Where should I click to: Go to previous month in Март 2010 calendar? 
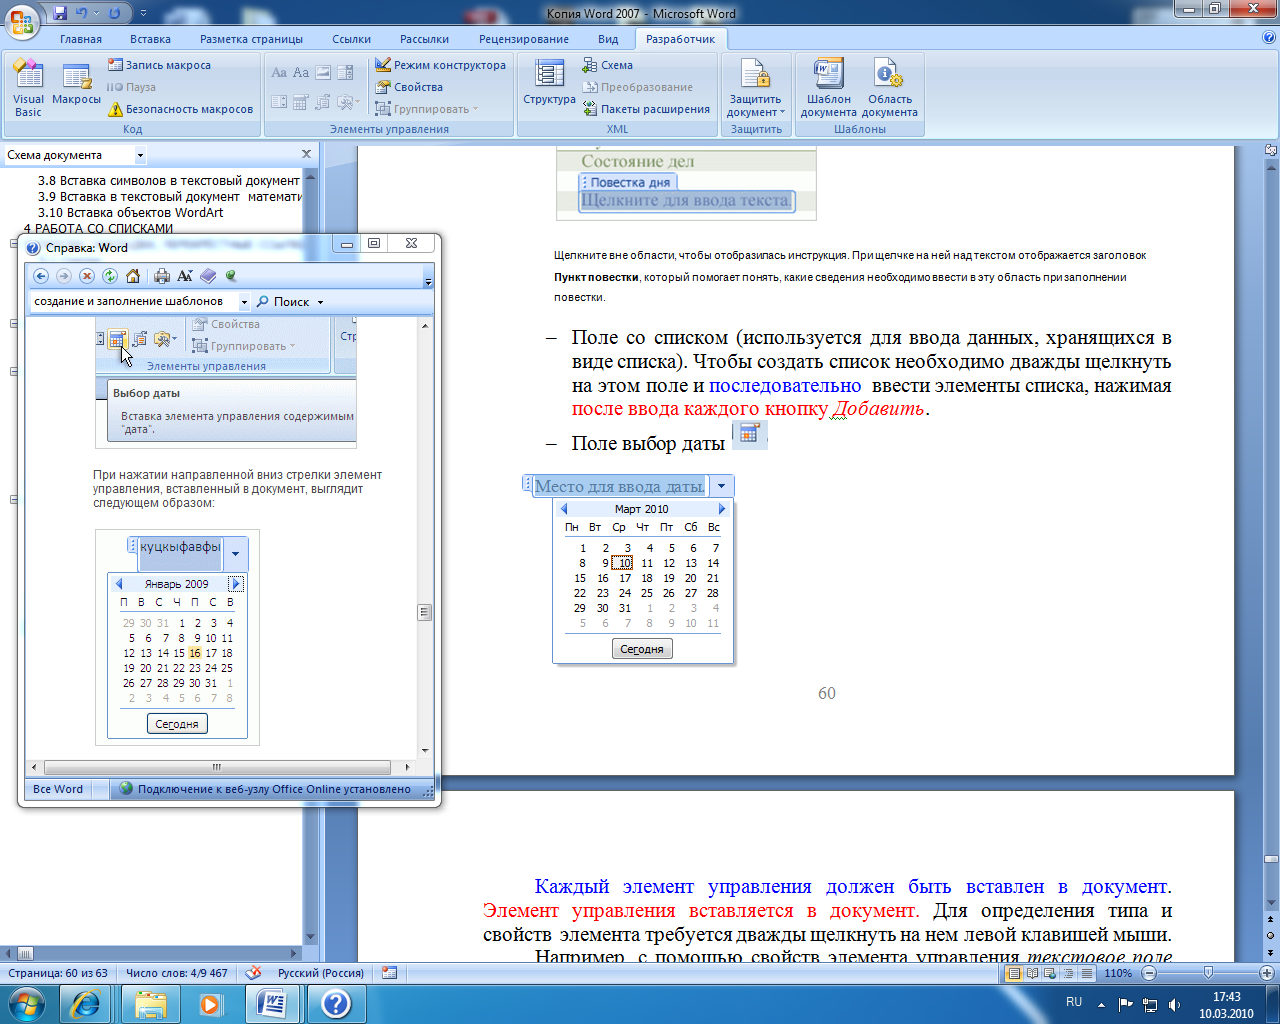pyautogui.click(x=564, y=509)
